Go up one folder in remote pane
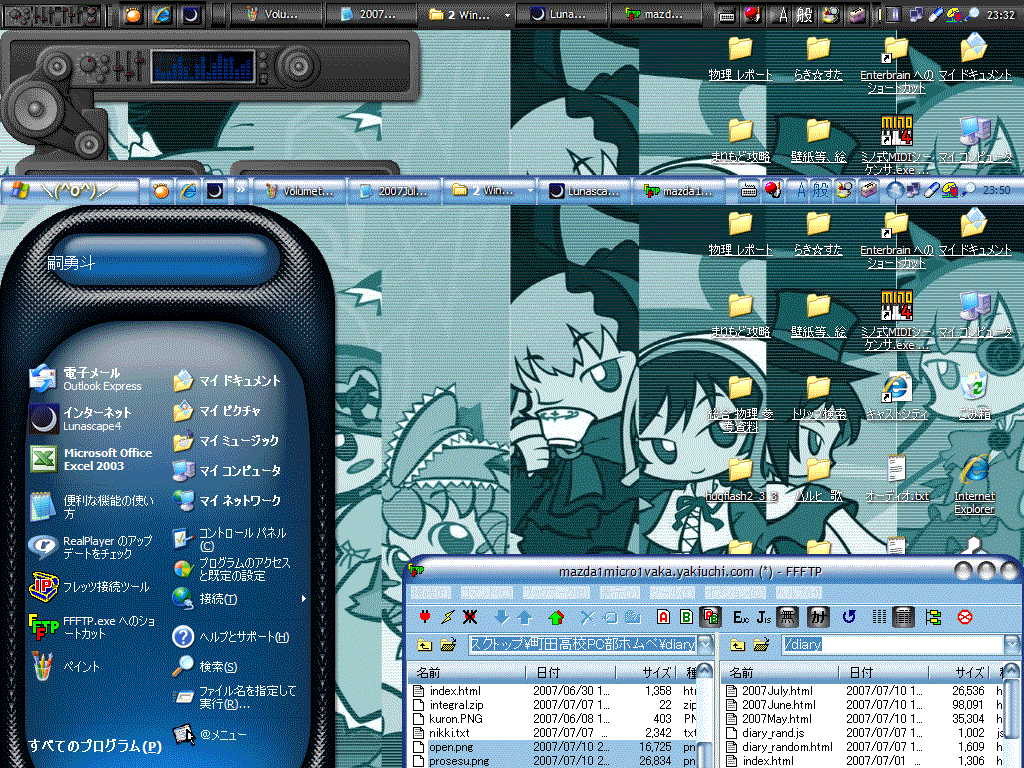 click(x=737, y=645)
